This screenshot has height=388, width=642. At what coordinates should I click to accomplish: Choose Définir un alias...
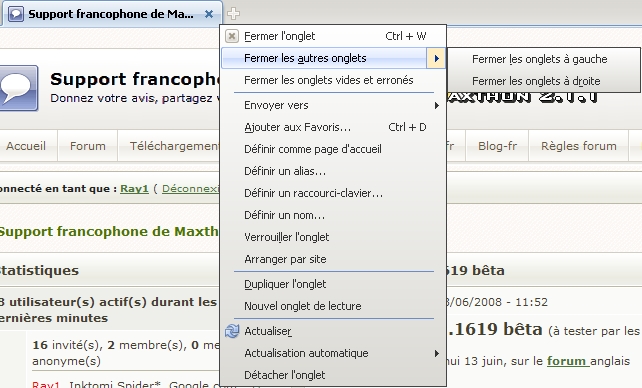click(x=333, y=171)
